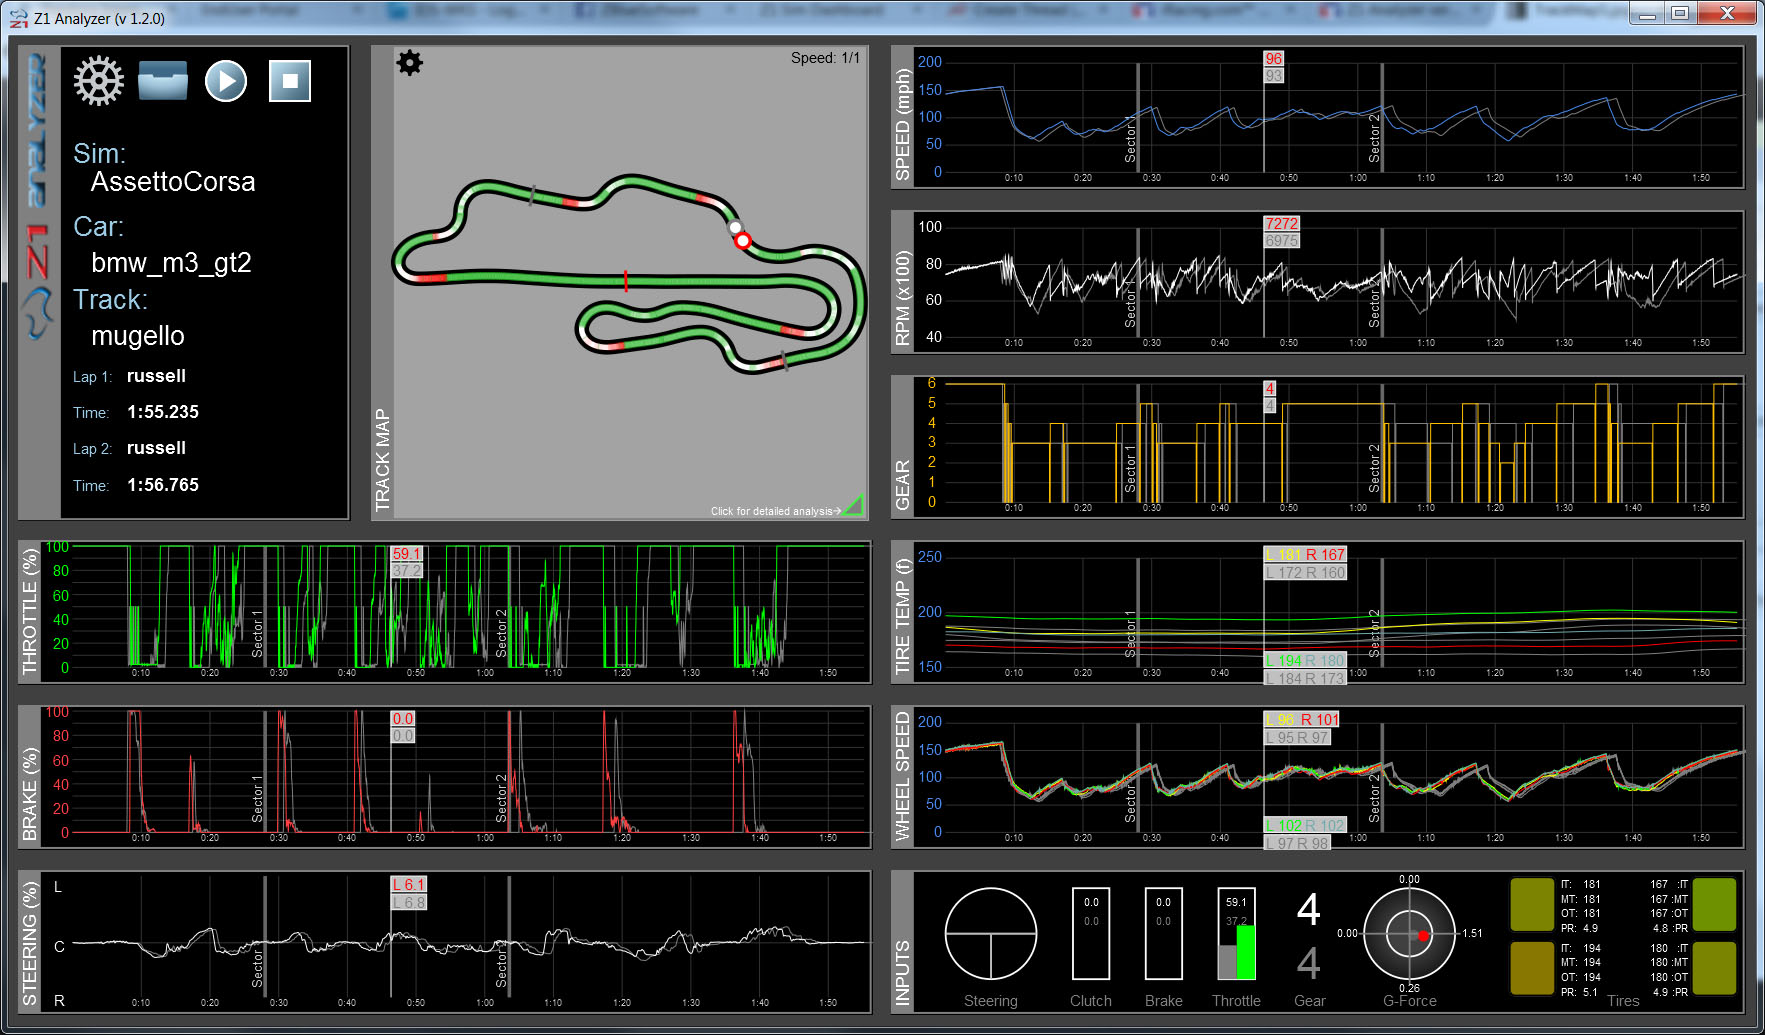Click the Gear indicator showing 4
The height and width of the screenshot is (1035, 1765).
[1309, 910]
